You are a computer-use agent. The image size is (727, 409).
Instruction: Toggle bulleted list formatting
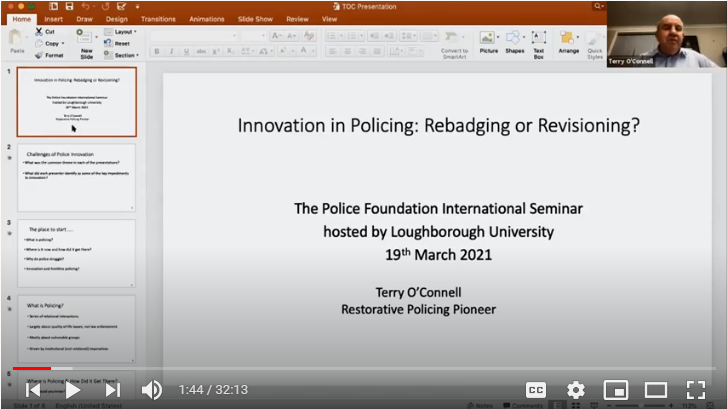[331, 36]
